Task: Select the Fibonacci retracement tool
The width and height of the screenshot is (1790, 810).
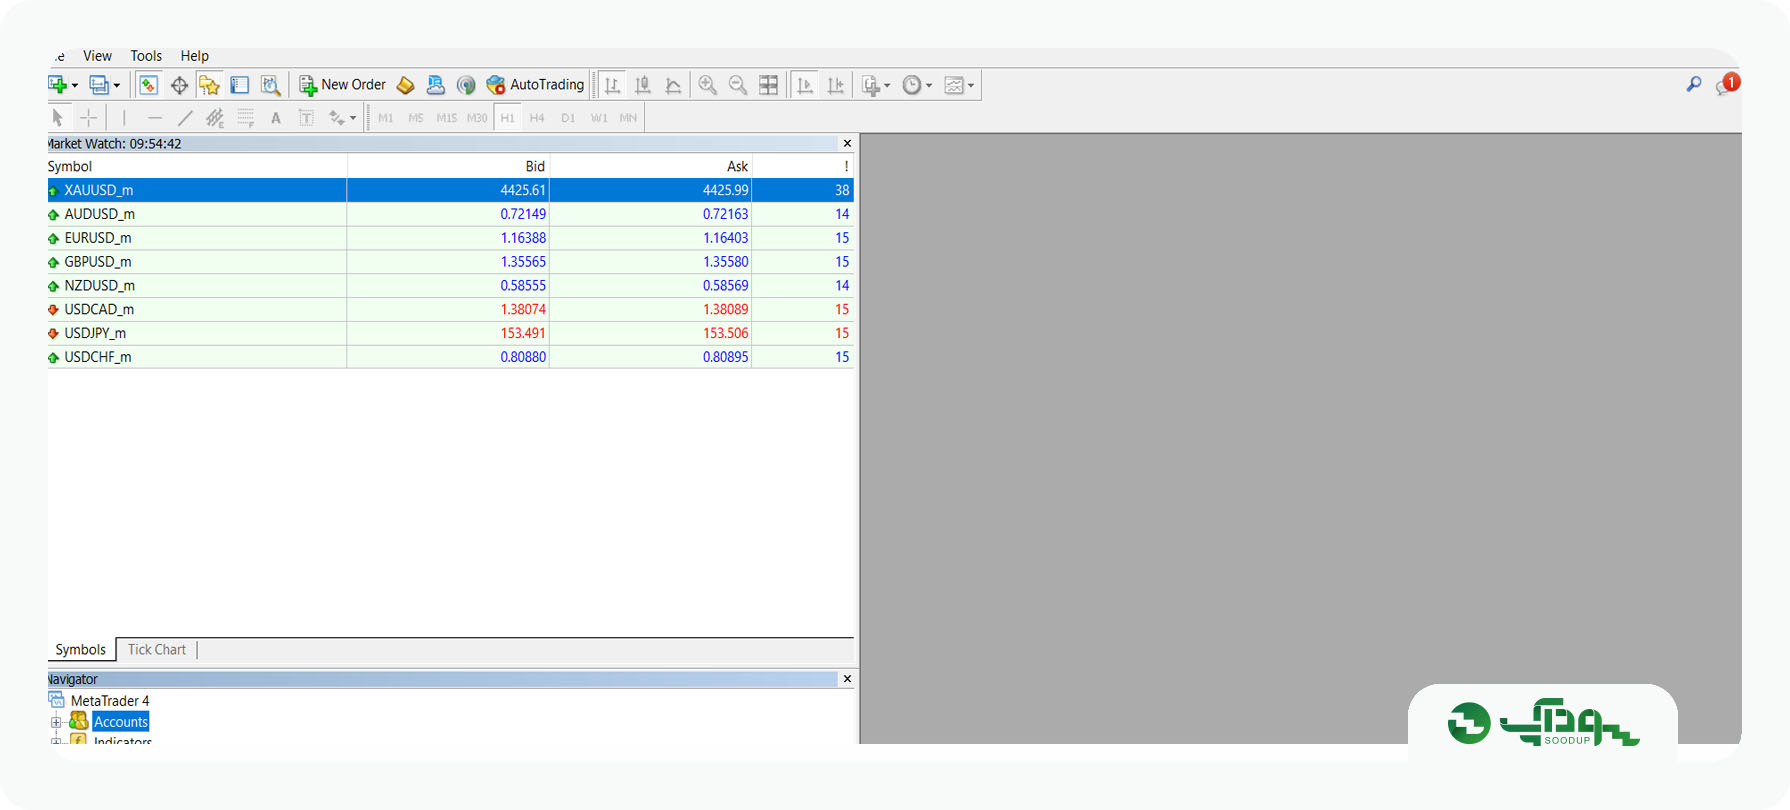Action: click(246, 118)
